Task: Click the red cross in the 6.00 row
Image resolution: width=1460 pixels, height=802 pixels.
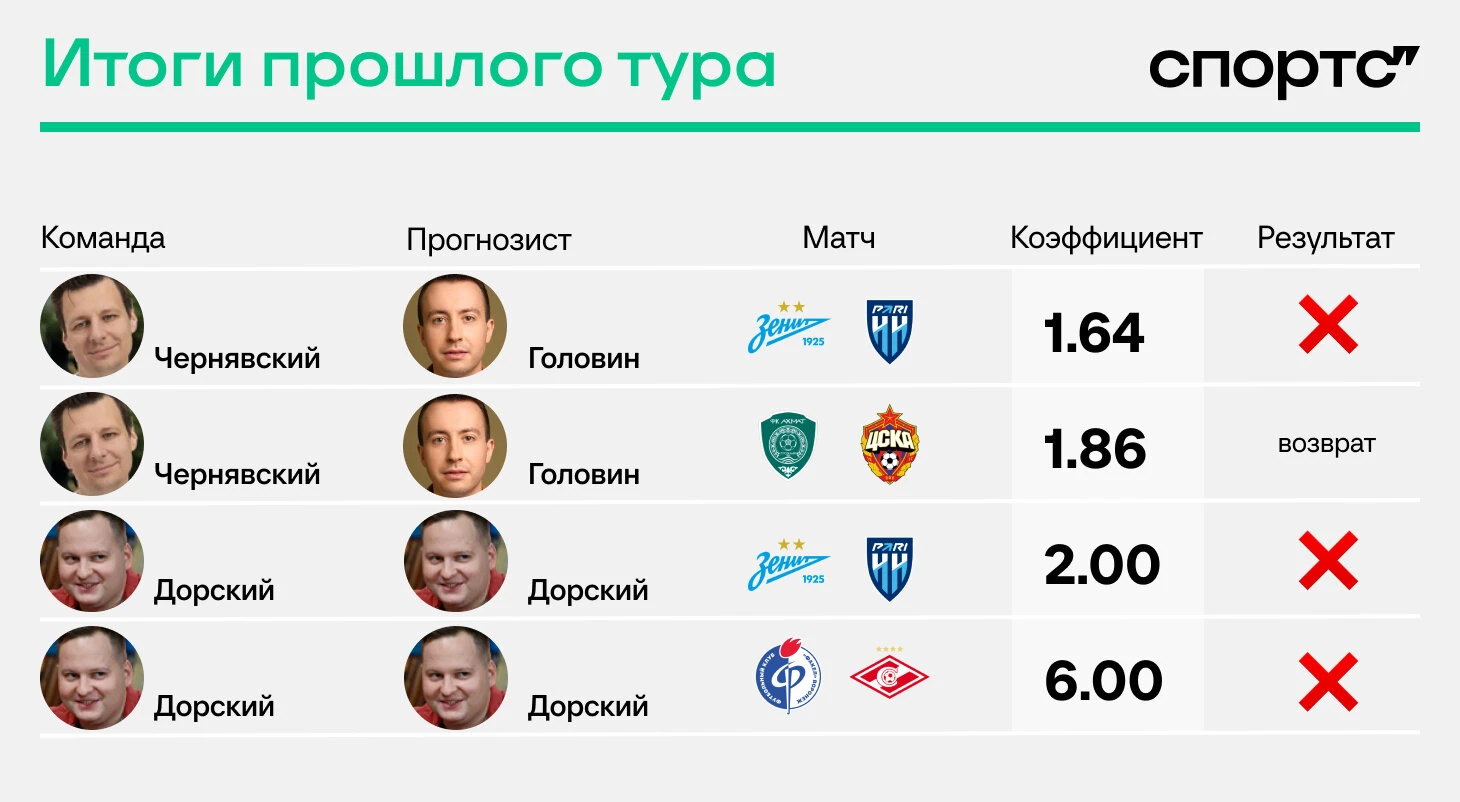Action: (x=1328, y=682)
